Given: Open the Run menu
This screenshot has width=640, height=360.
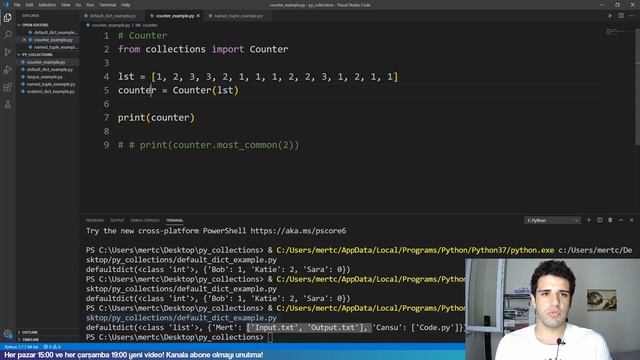Looking at the screenshot, I should [90, 5].
